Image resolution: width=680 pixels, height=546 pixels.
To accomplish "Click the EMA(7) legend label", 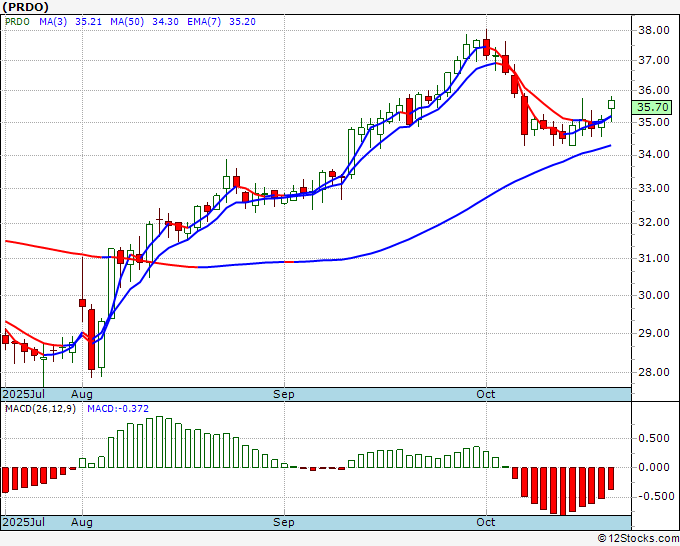I will (x=204, y=22).
